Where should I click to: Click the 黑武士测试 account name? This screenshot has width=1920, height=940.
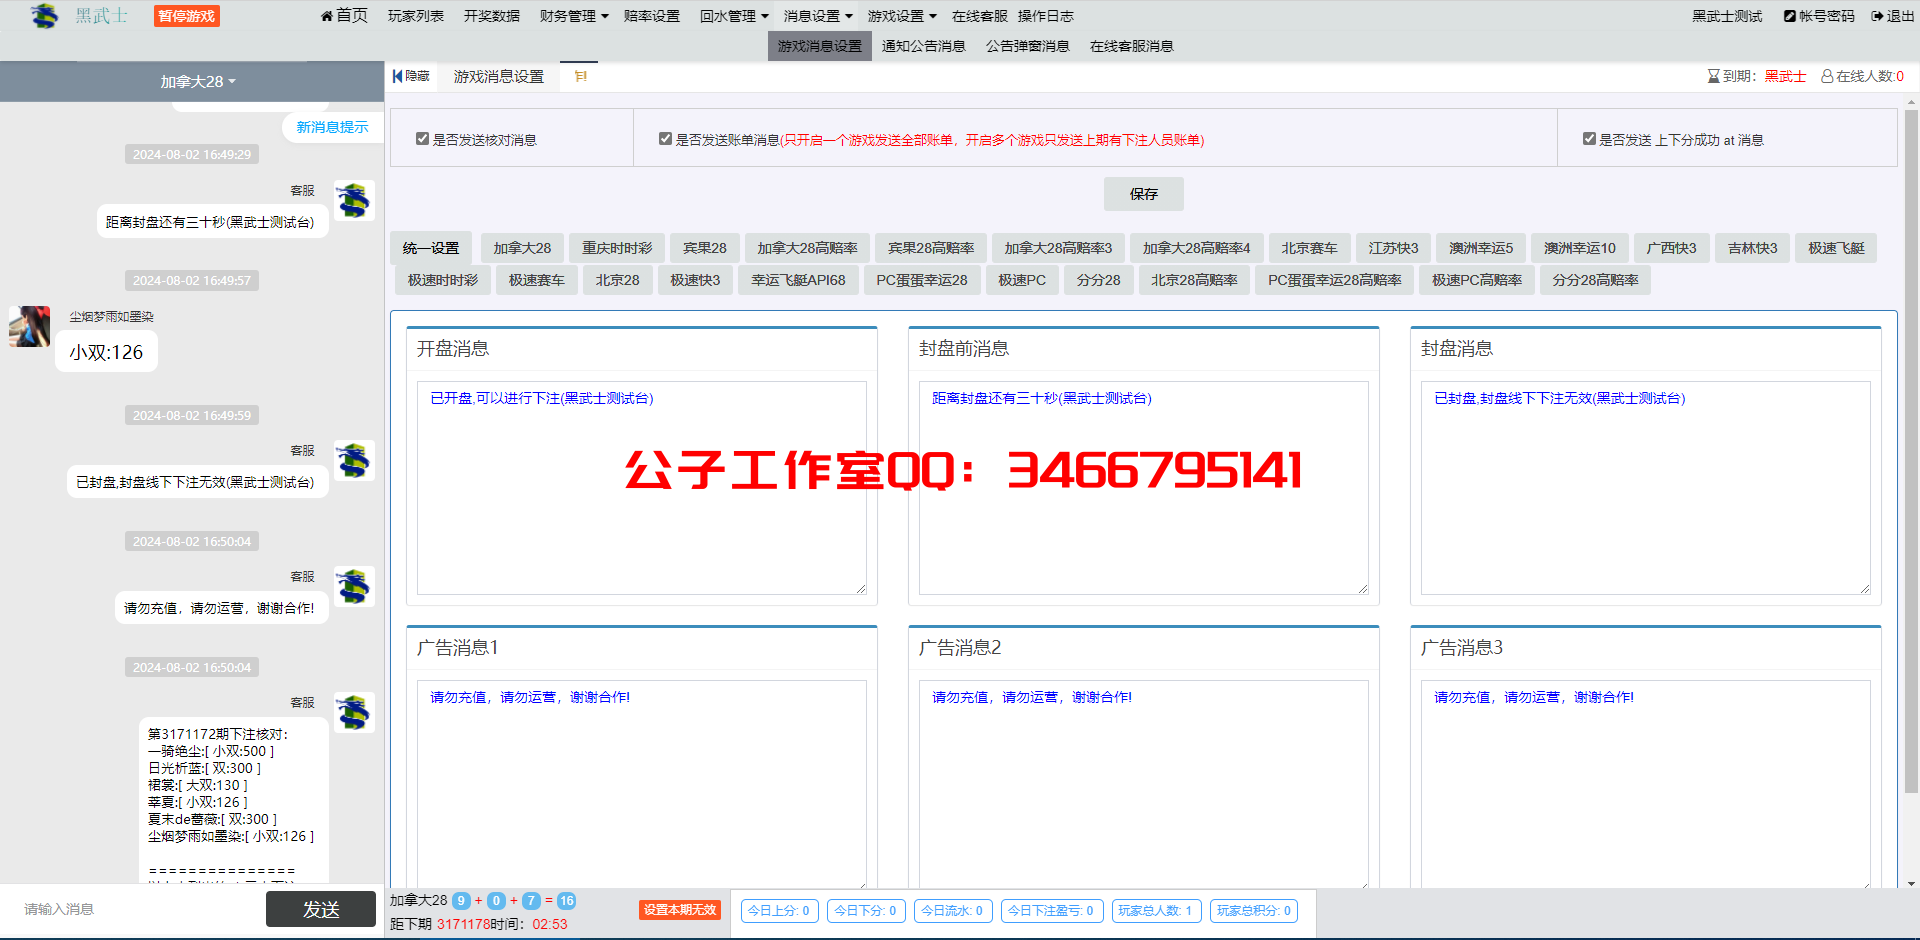[x=1727, y=16]
